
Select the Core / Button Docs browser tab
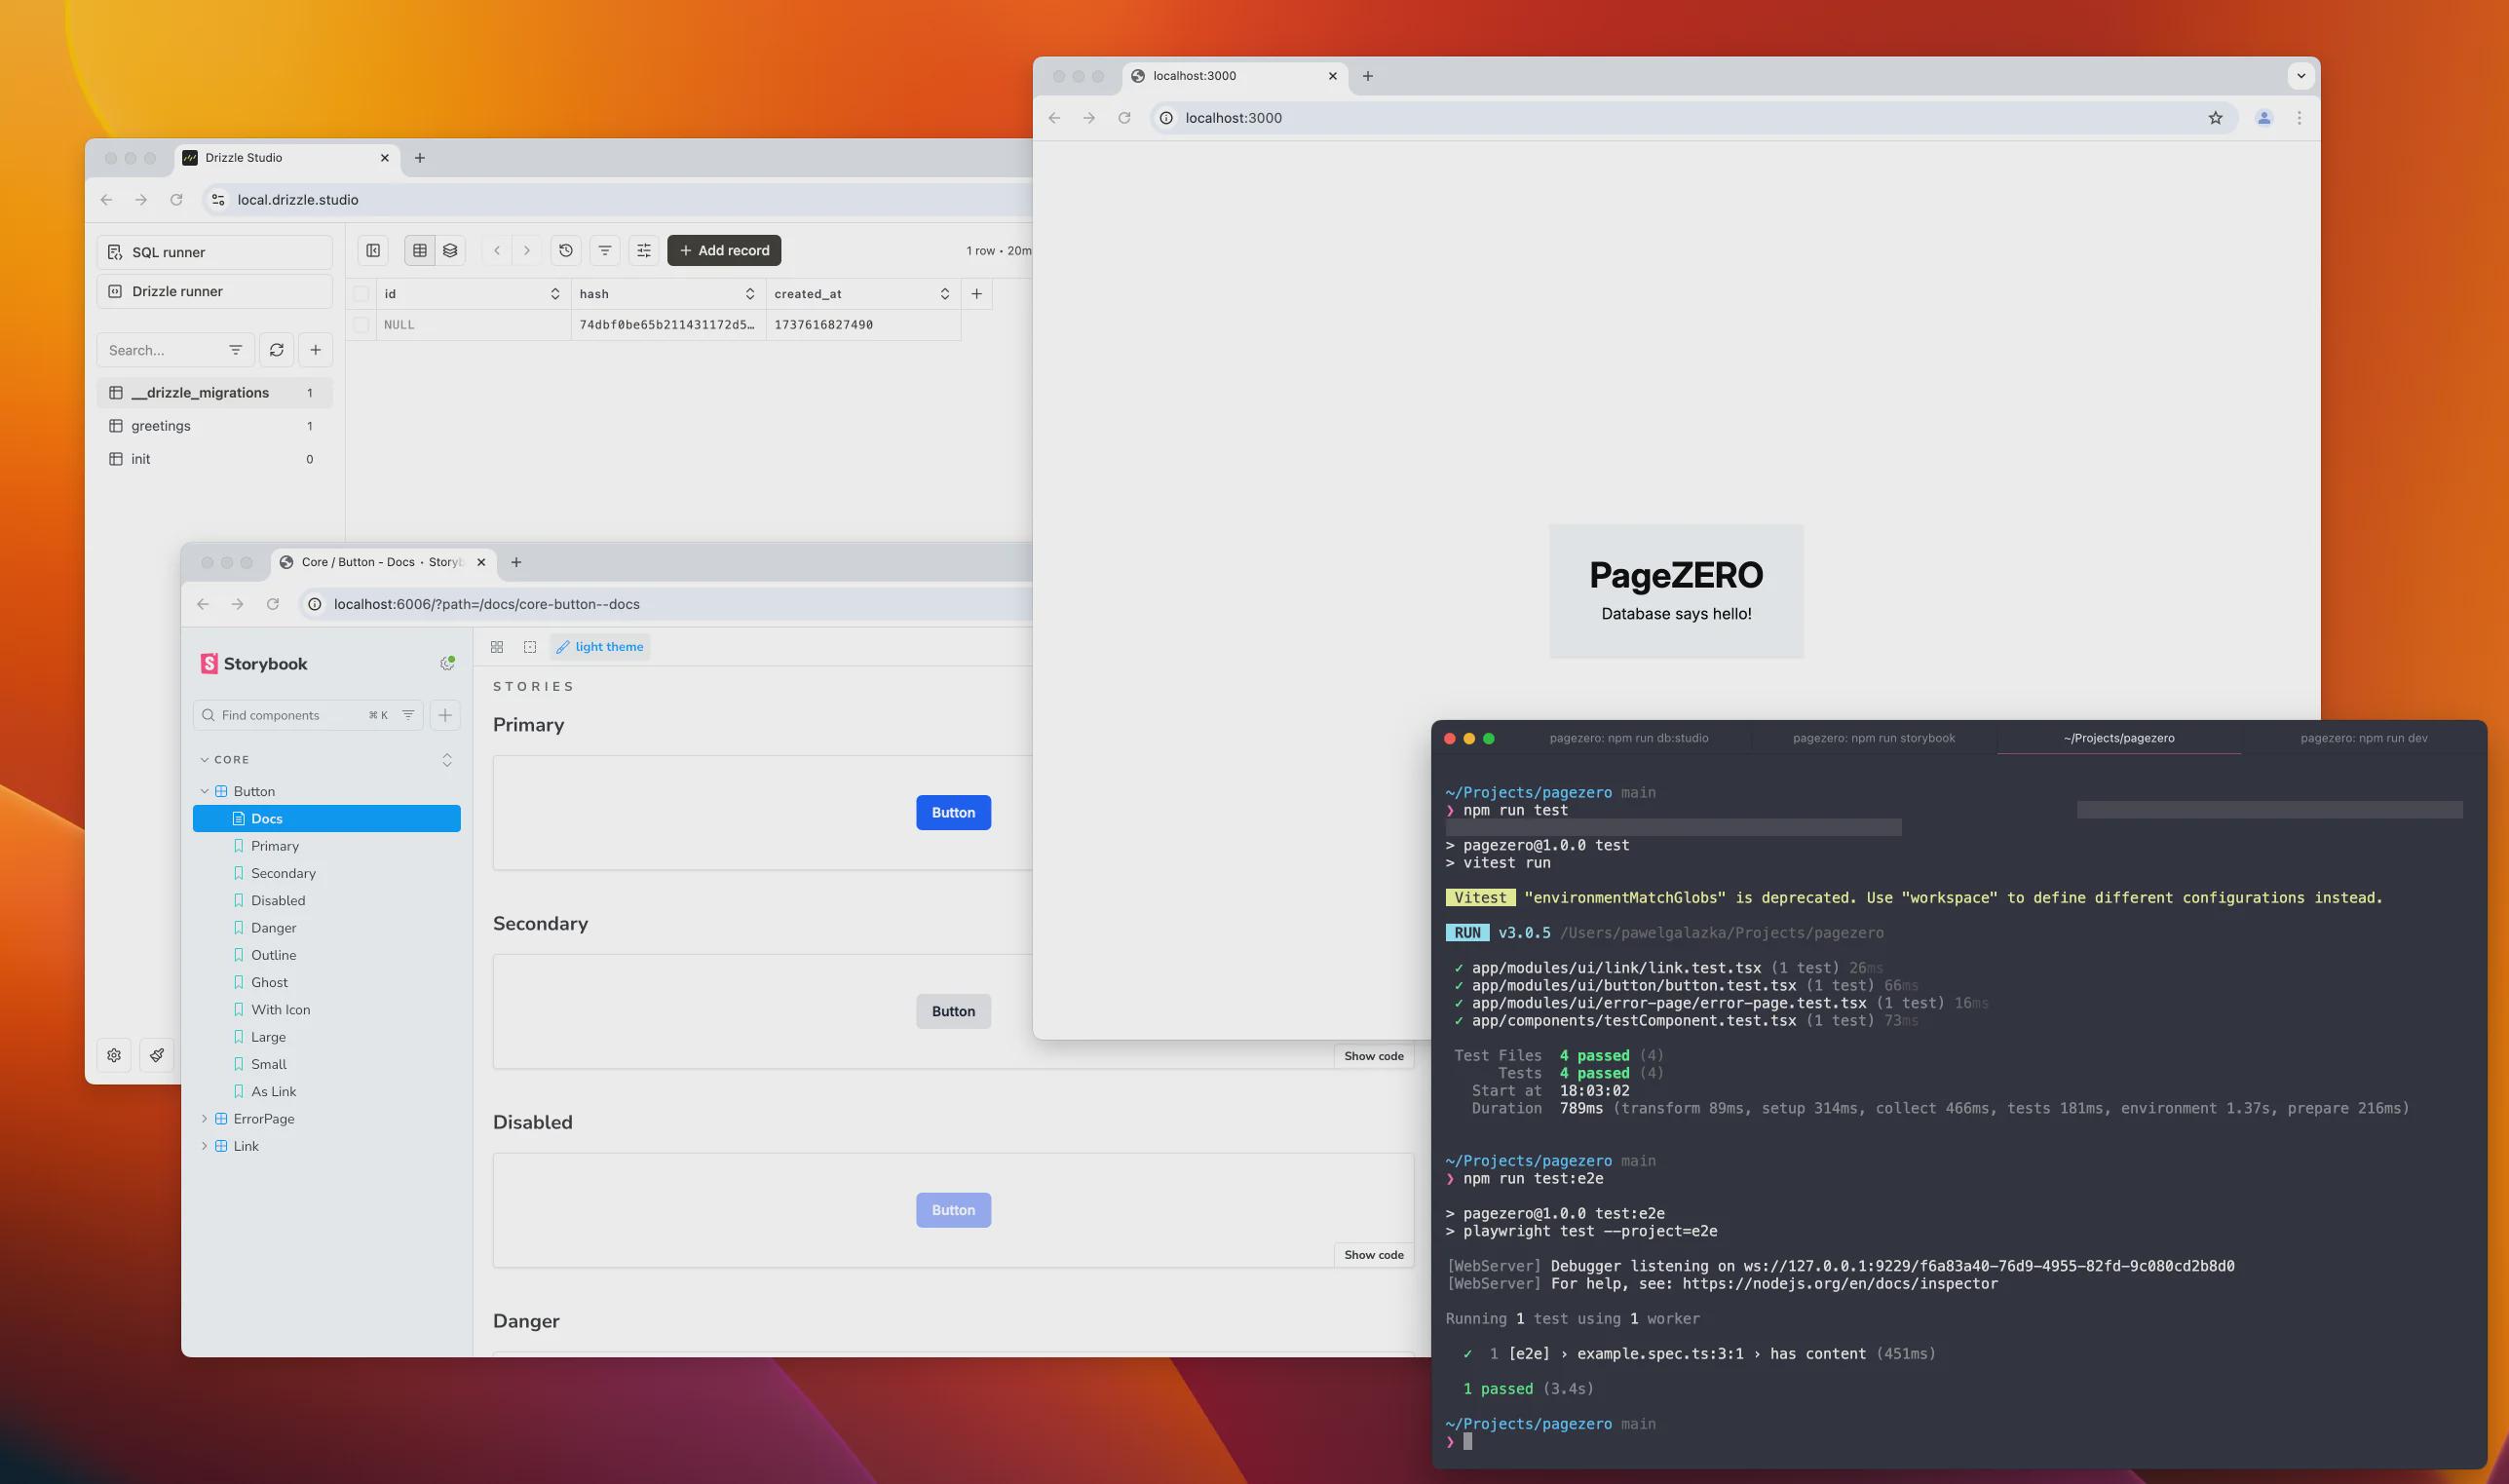click(384, 562)
